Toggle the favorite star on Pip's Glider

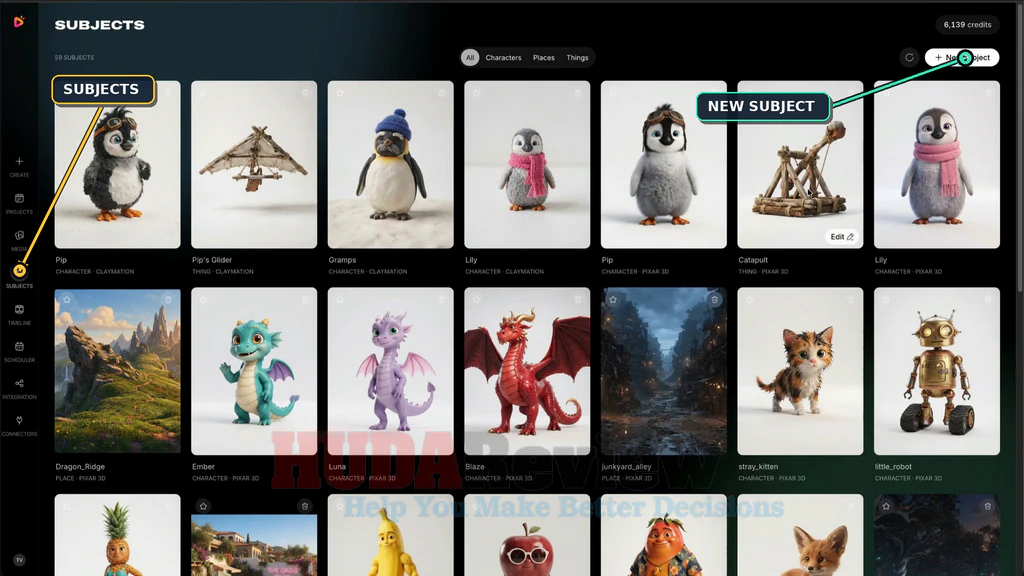(203, 93)
